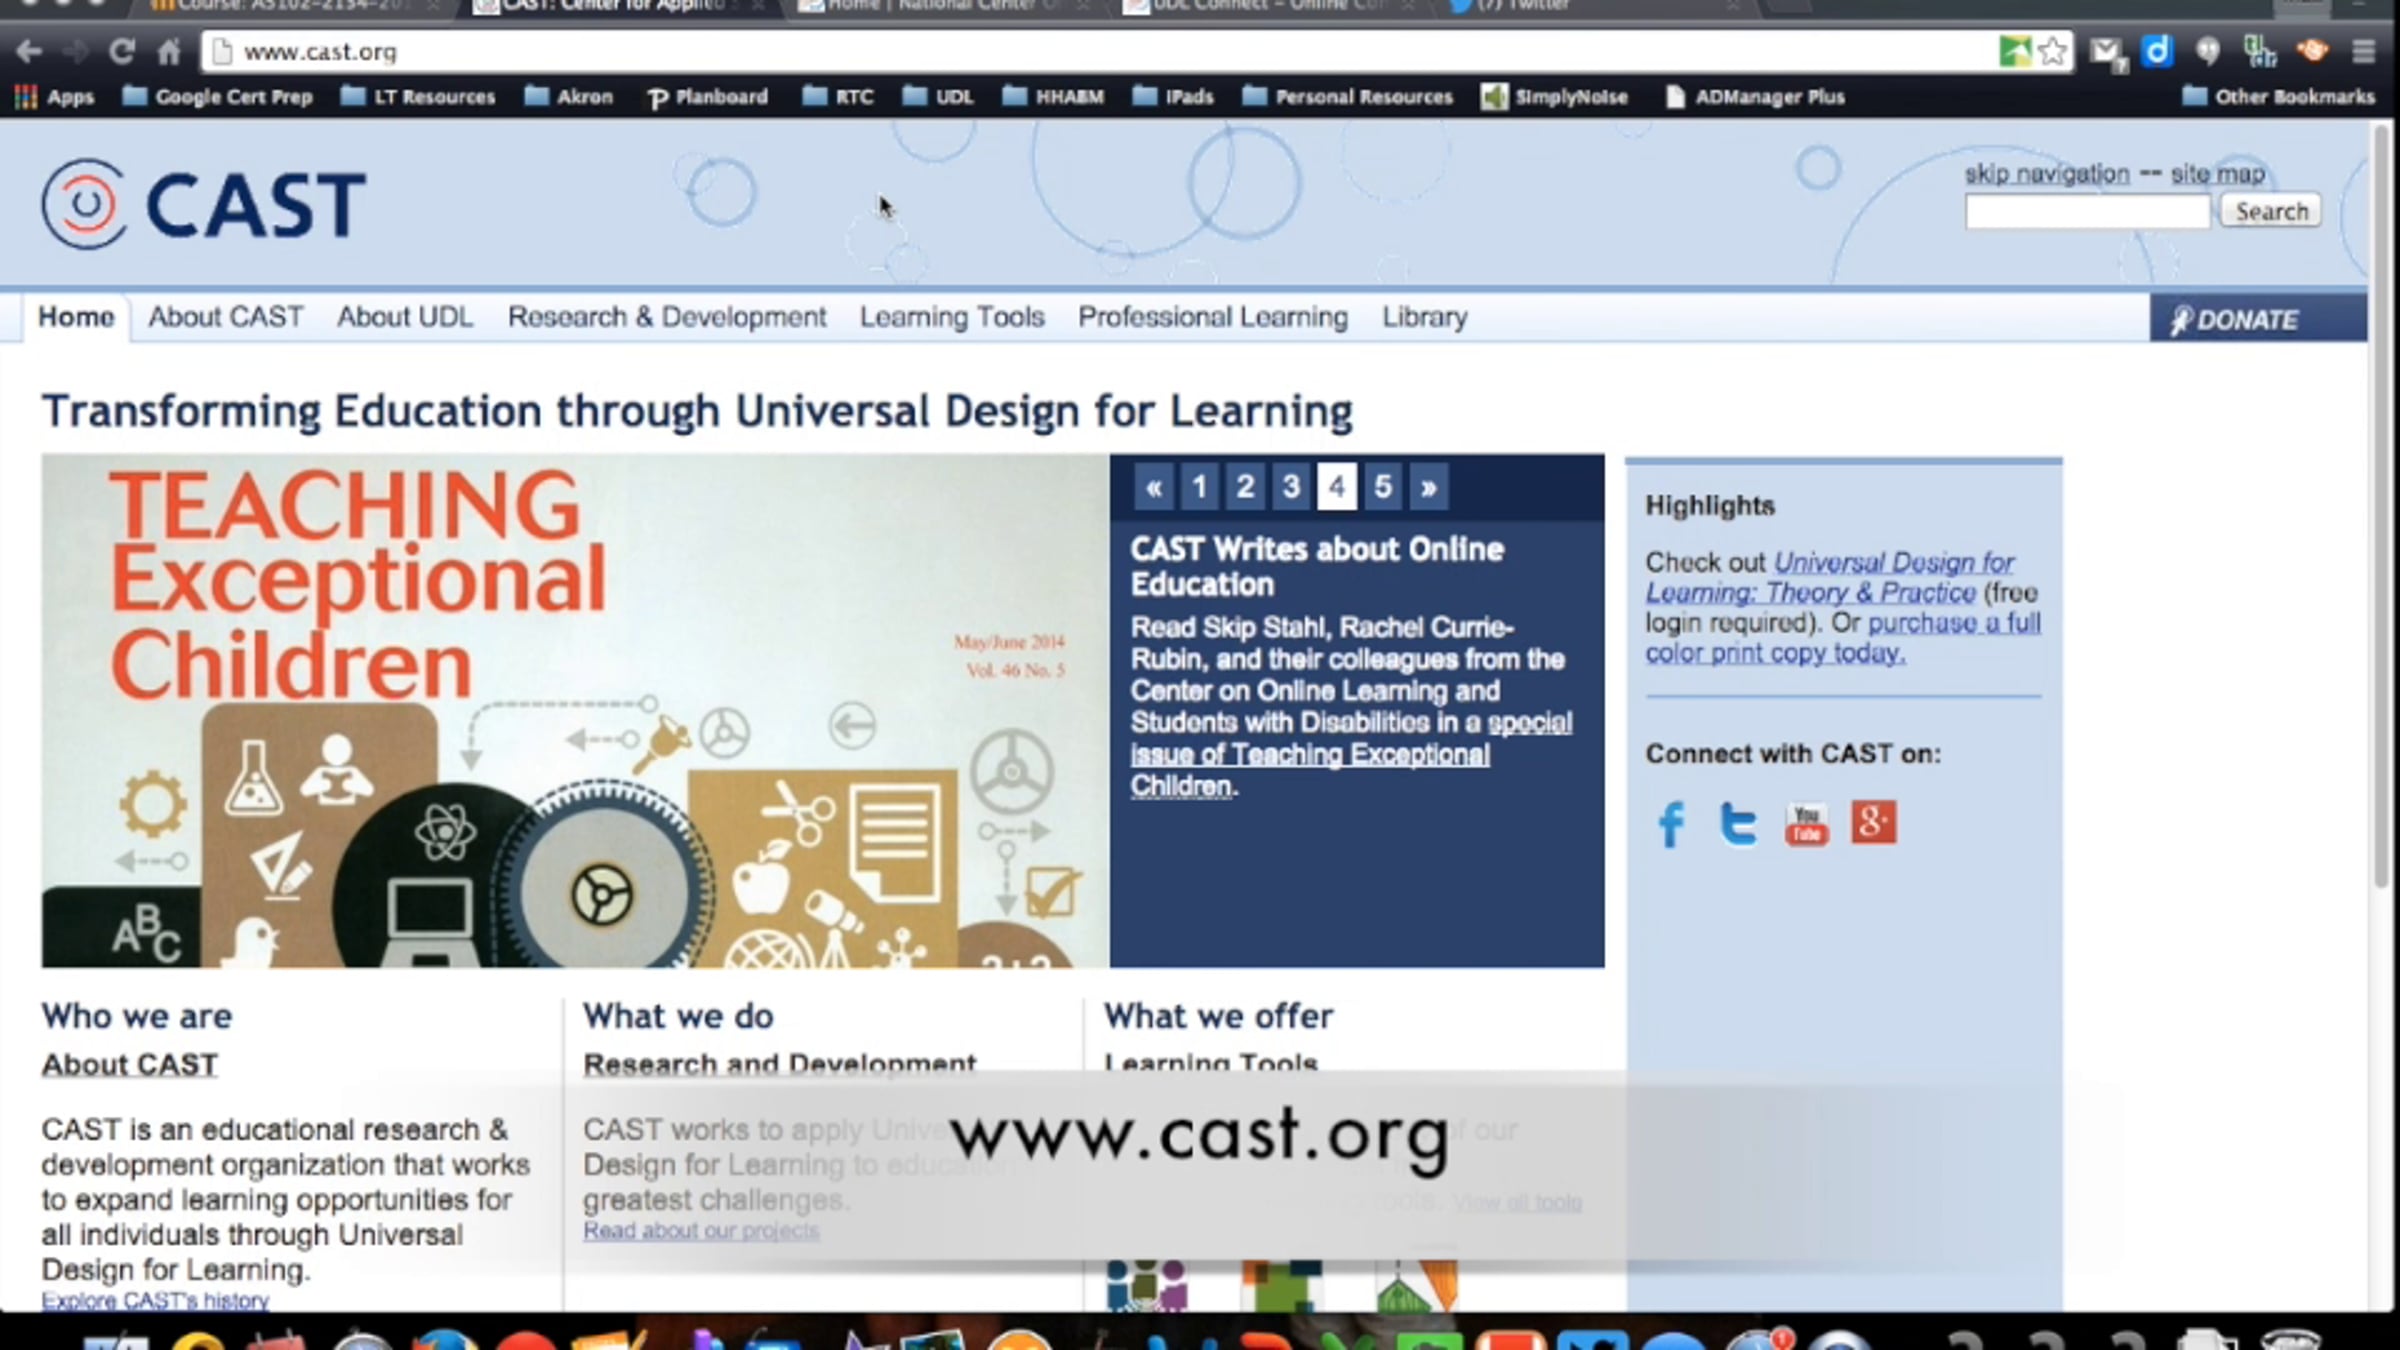Click the address bar showing www.cast.org
This screenshot has width=2400, height=1350.
(1100, 51)
